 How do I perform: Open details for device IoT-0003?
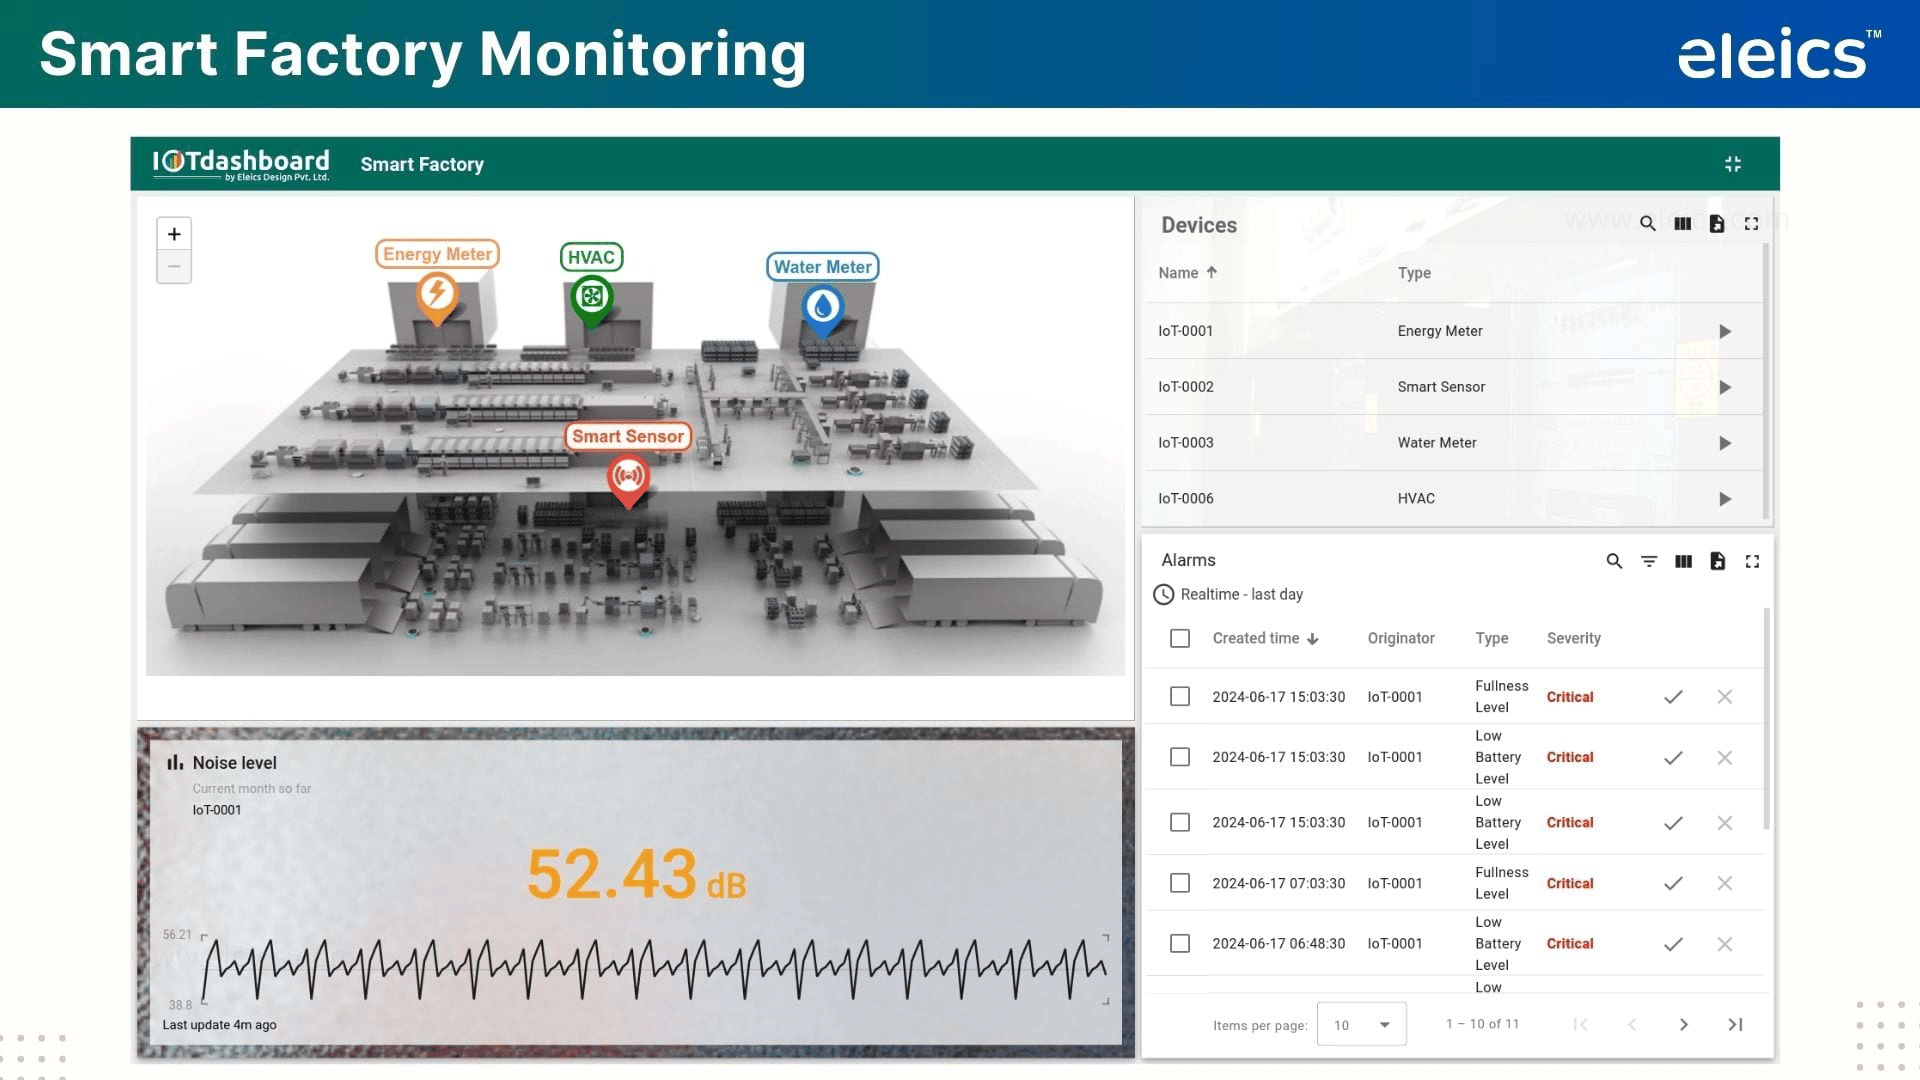[1724, 443]
